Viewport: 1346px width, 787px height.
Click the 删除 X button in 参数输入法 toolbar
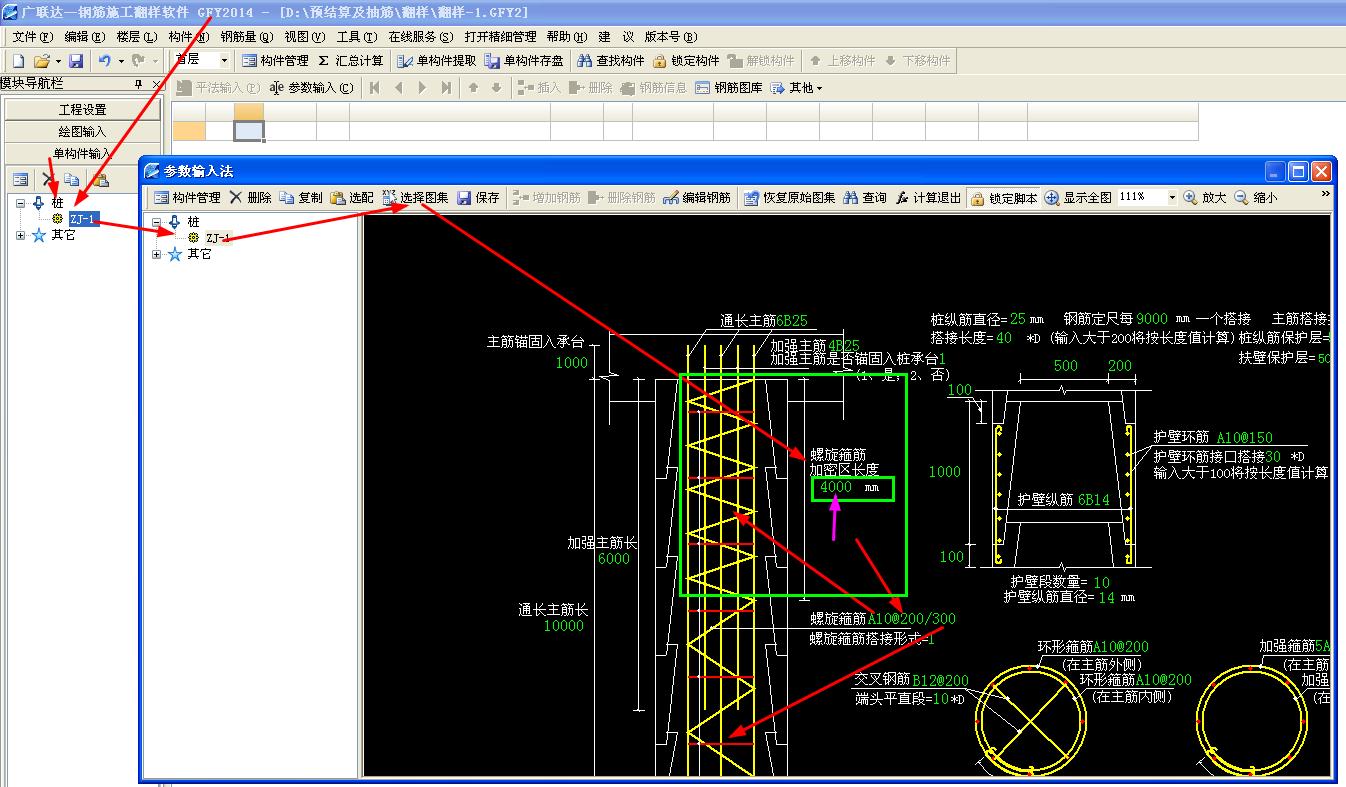coord(250,198)
